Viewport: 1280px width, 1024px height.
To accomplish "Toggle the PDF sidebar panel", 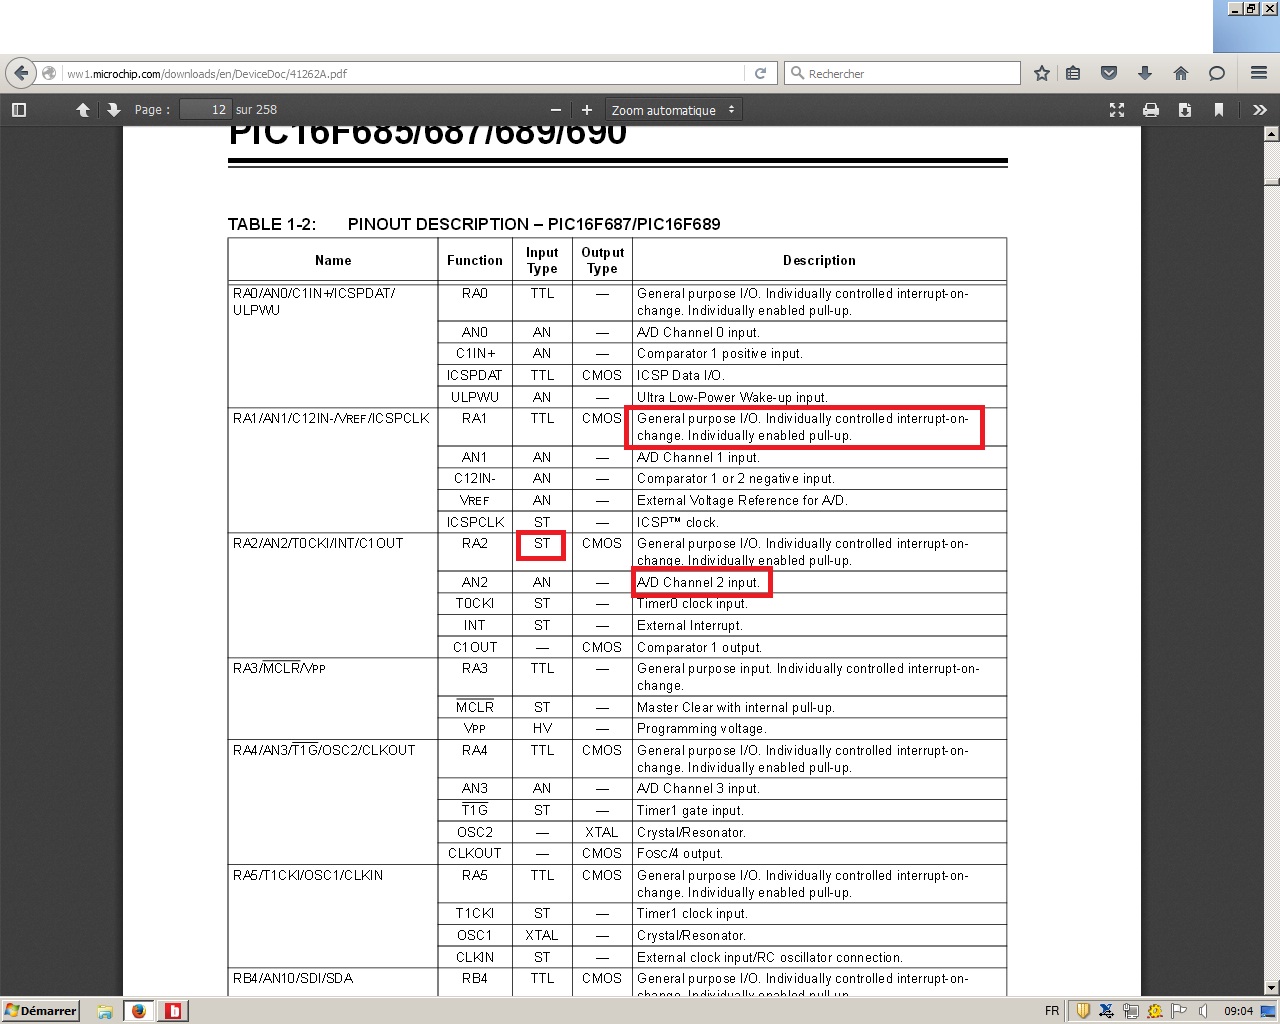I will [x=19, y=110].
